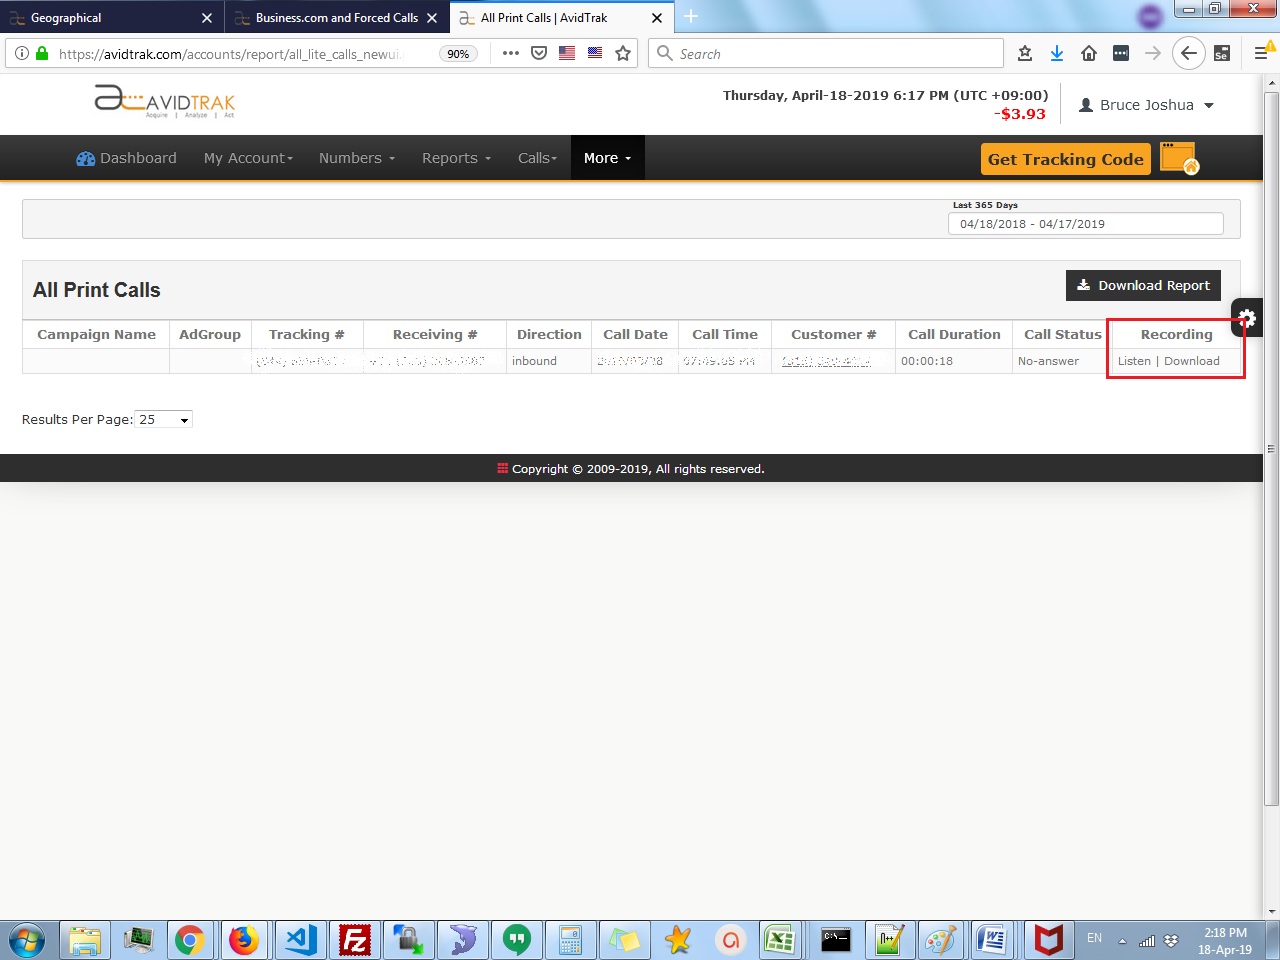Sort by Call Duration column
The image size is (1280, 960).
(x=954, y=334)
